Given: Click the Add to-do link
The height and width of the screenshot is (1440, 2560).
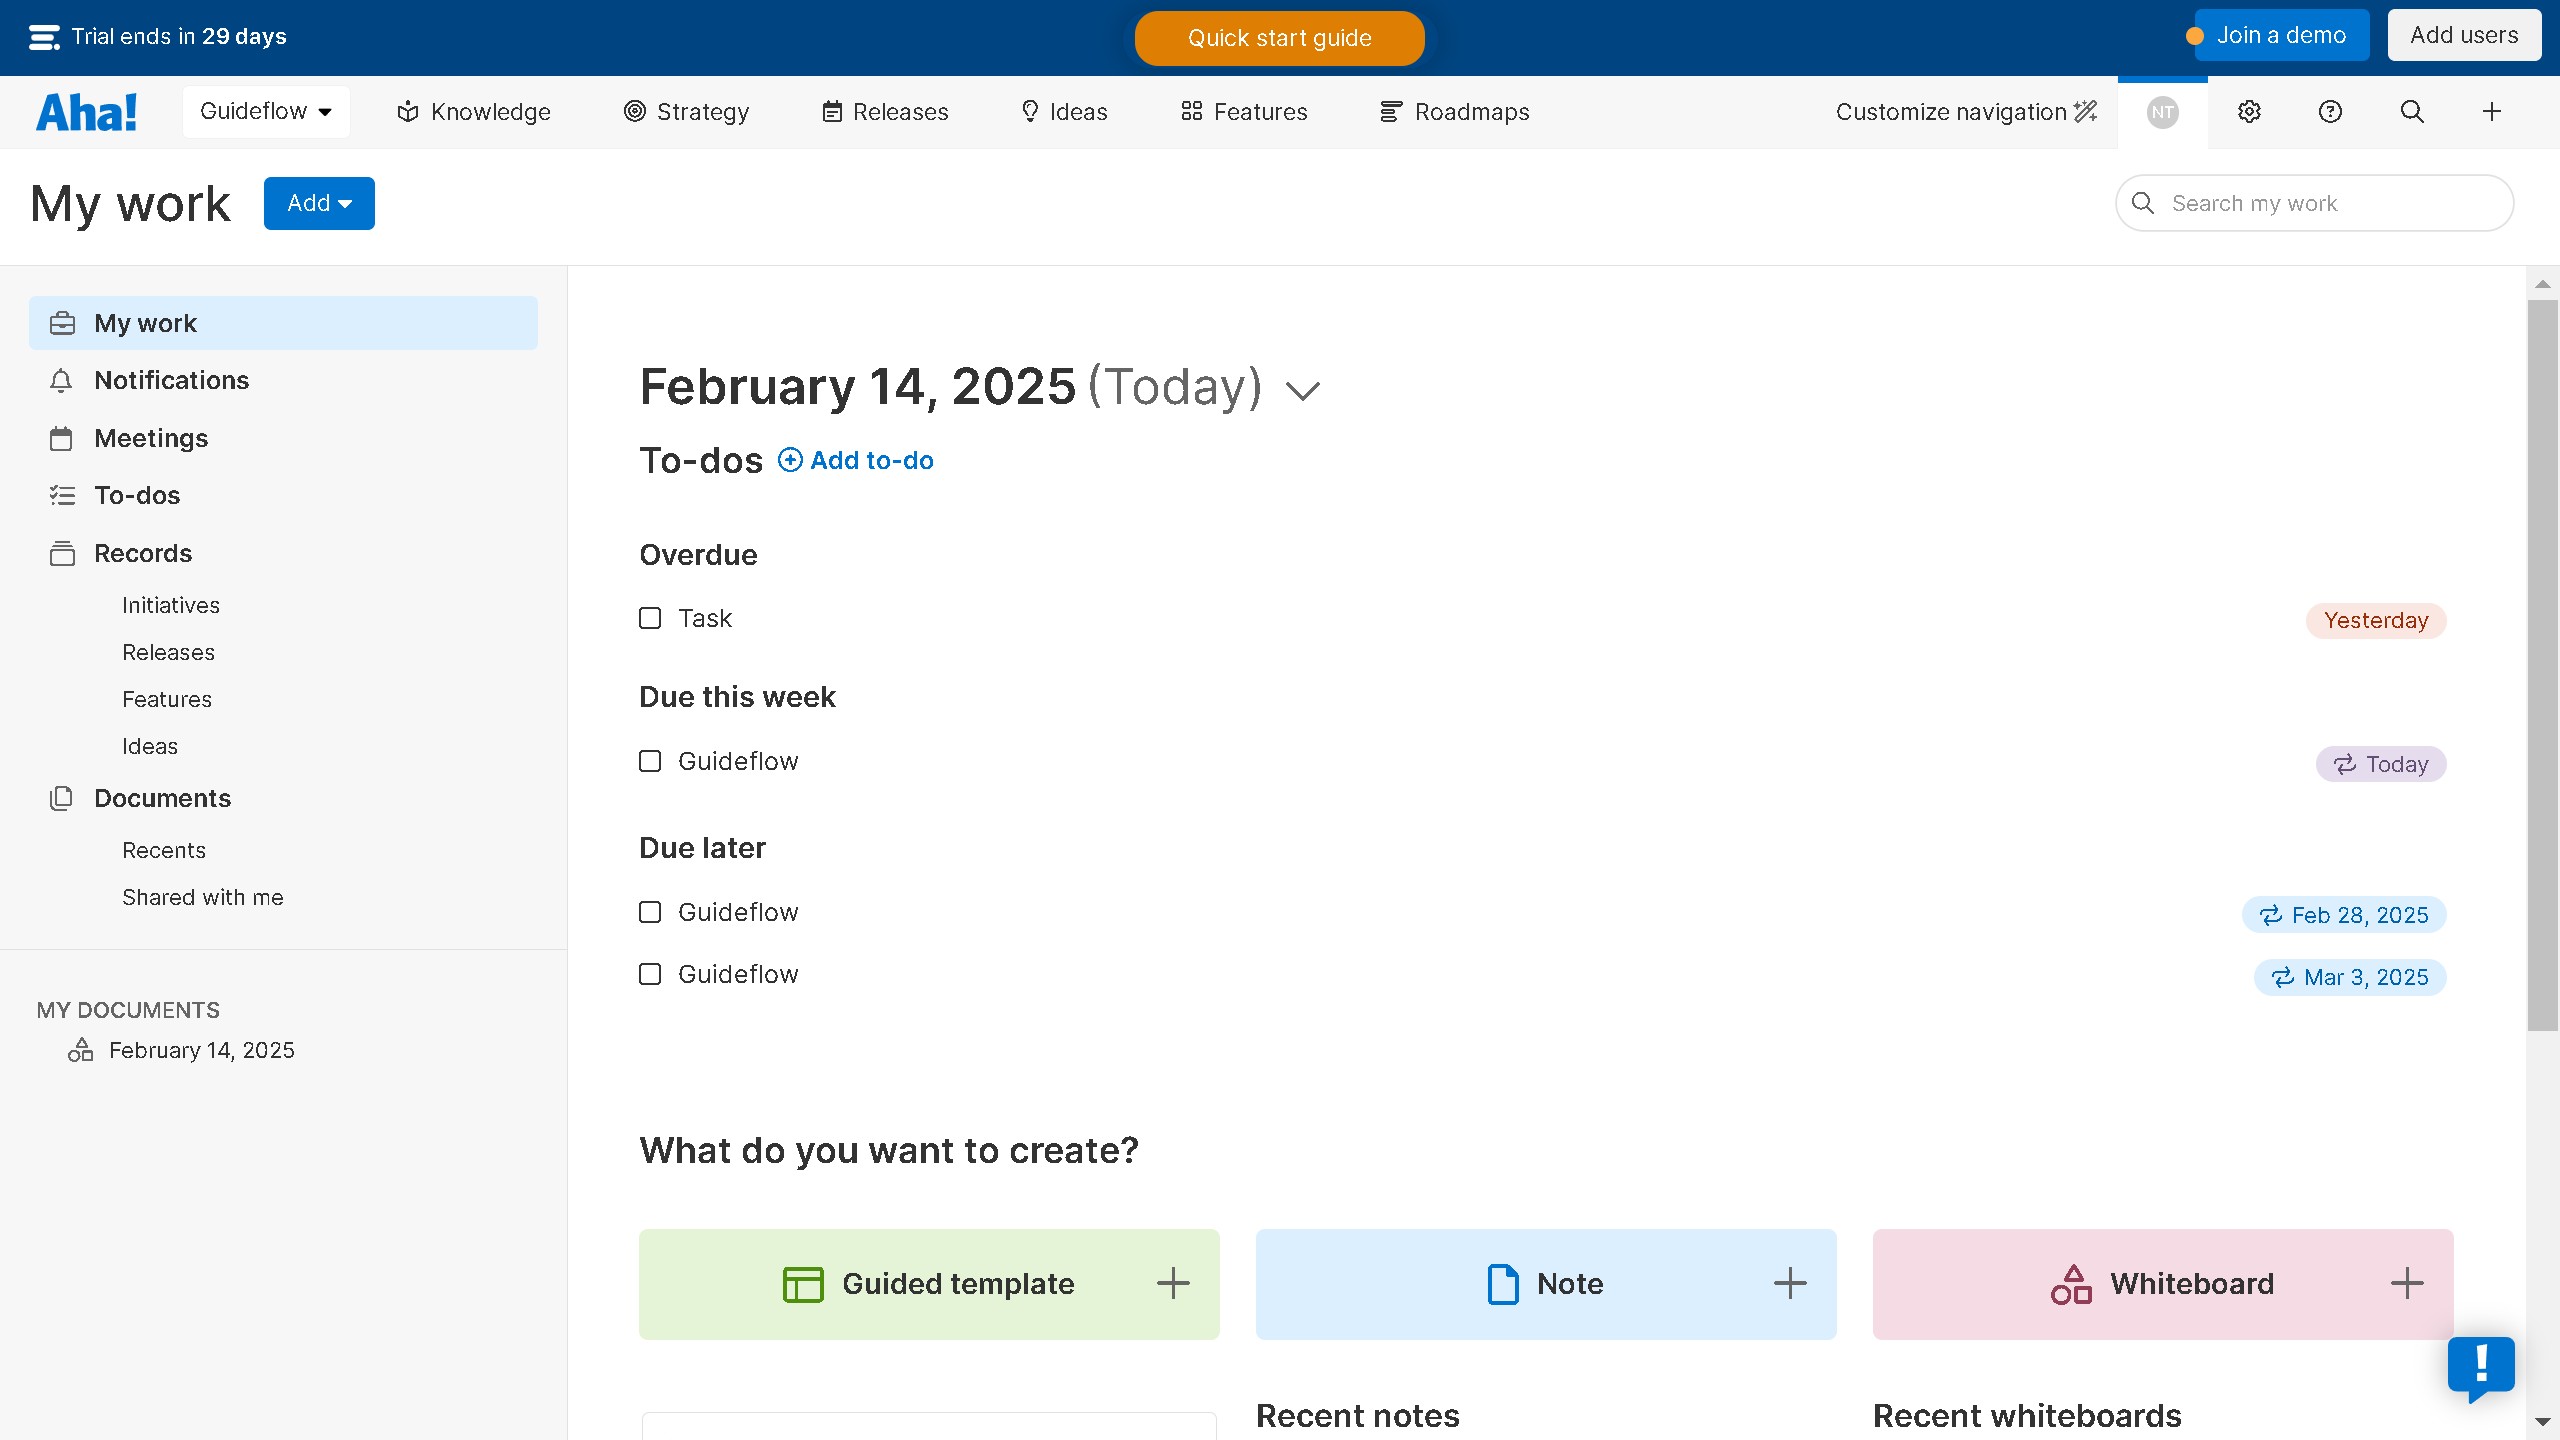Looking at the screenshot, I should tap(855, 460).
